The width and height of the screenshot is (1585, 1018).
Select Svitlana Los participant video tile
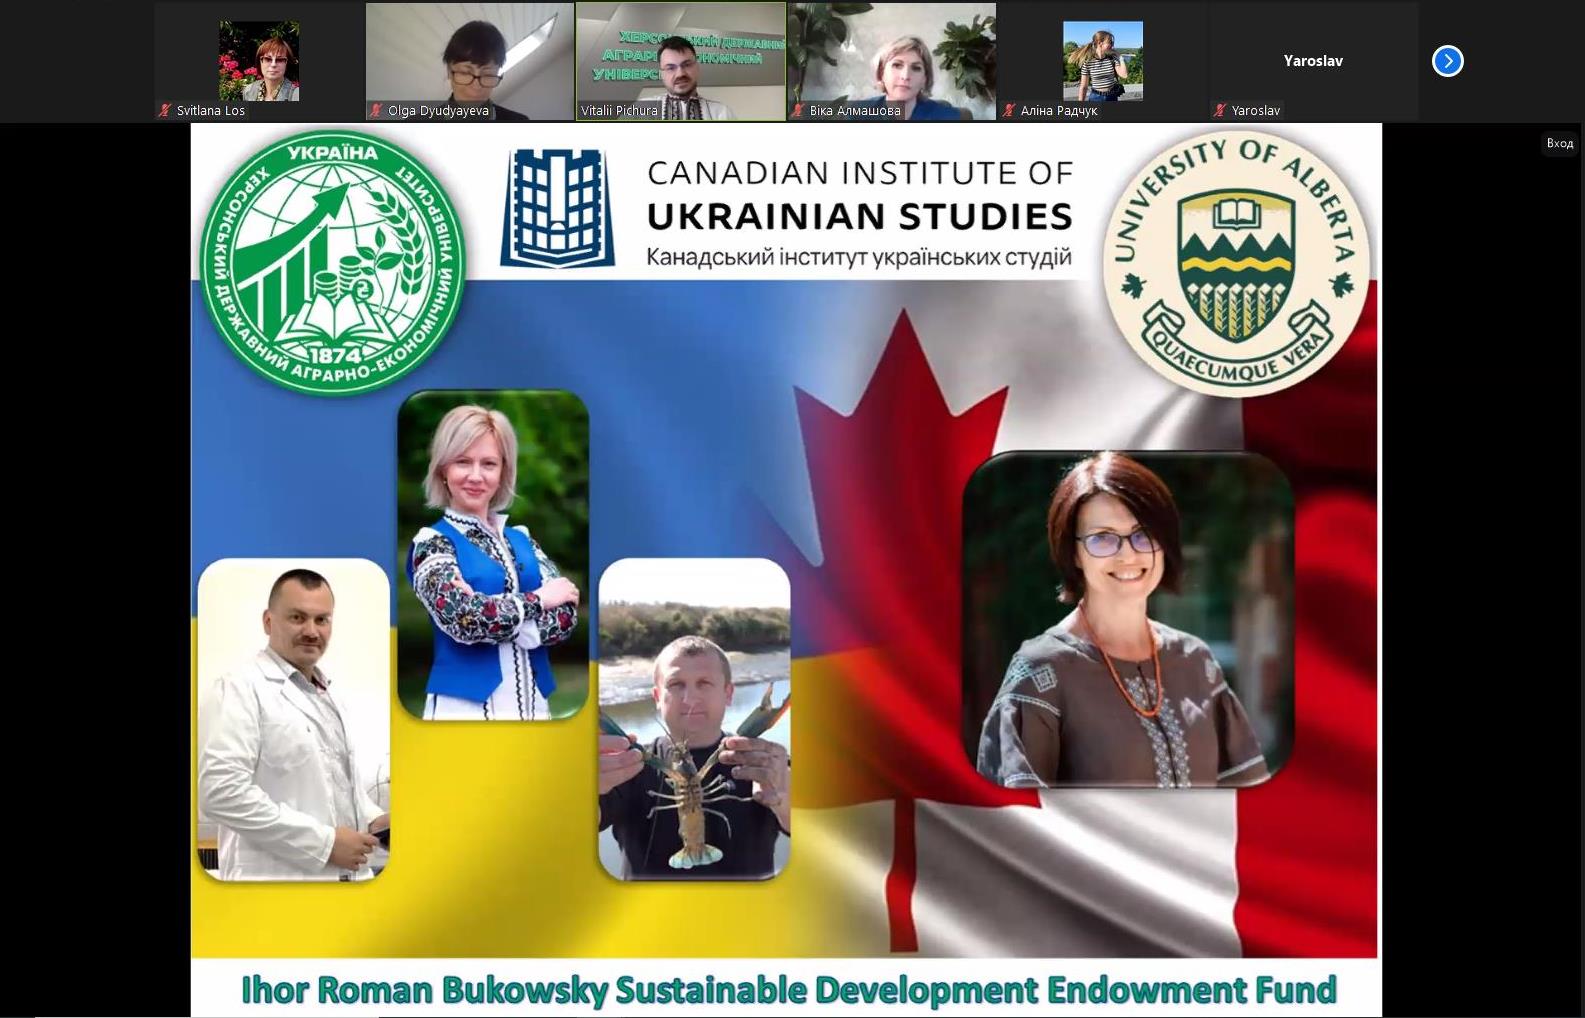click(259, 61)
